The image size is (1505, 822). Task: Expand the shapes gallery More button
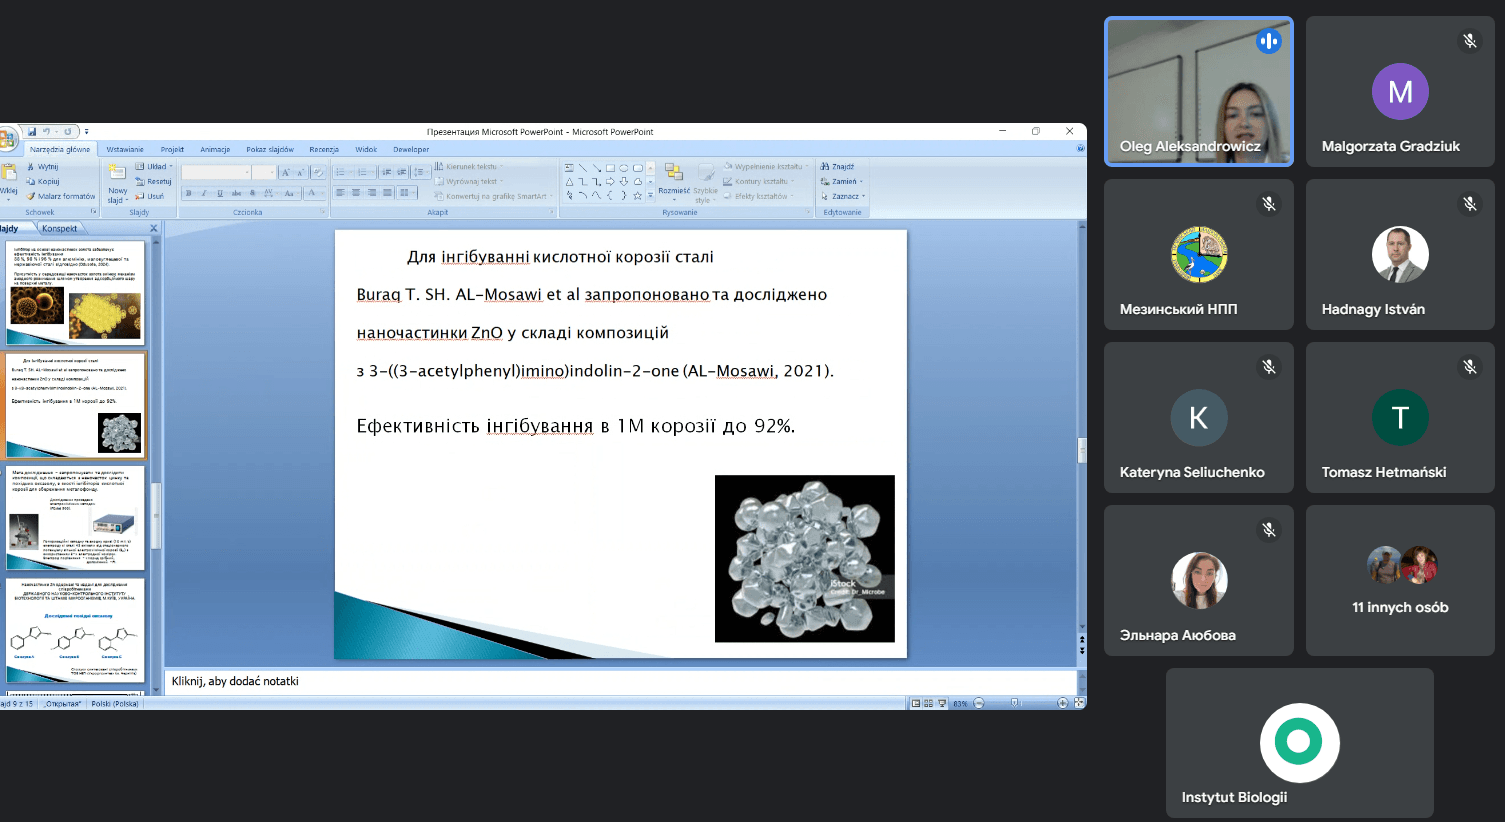click(650, 195)
